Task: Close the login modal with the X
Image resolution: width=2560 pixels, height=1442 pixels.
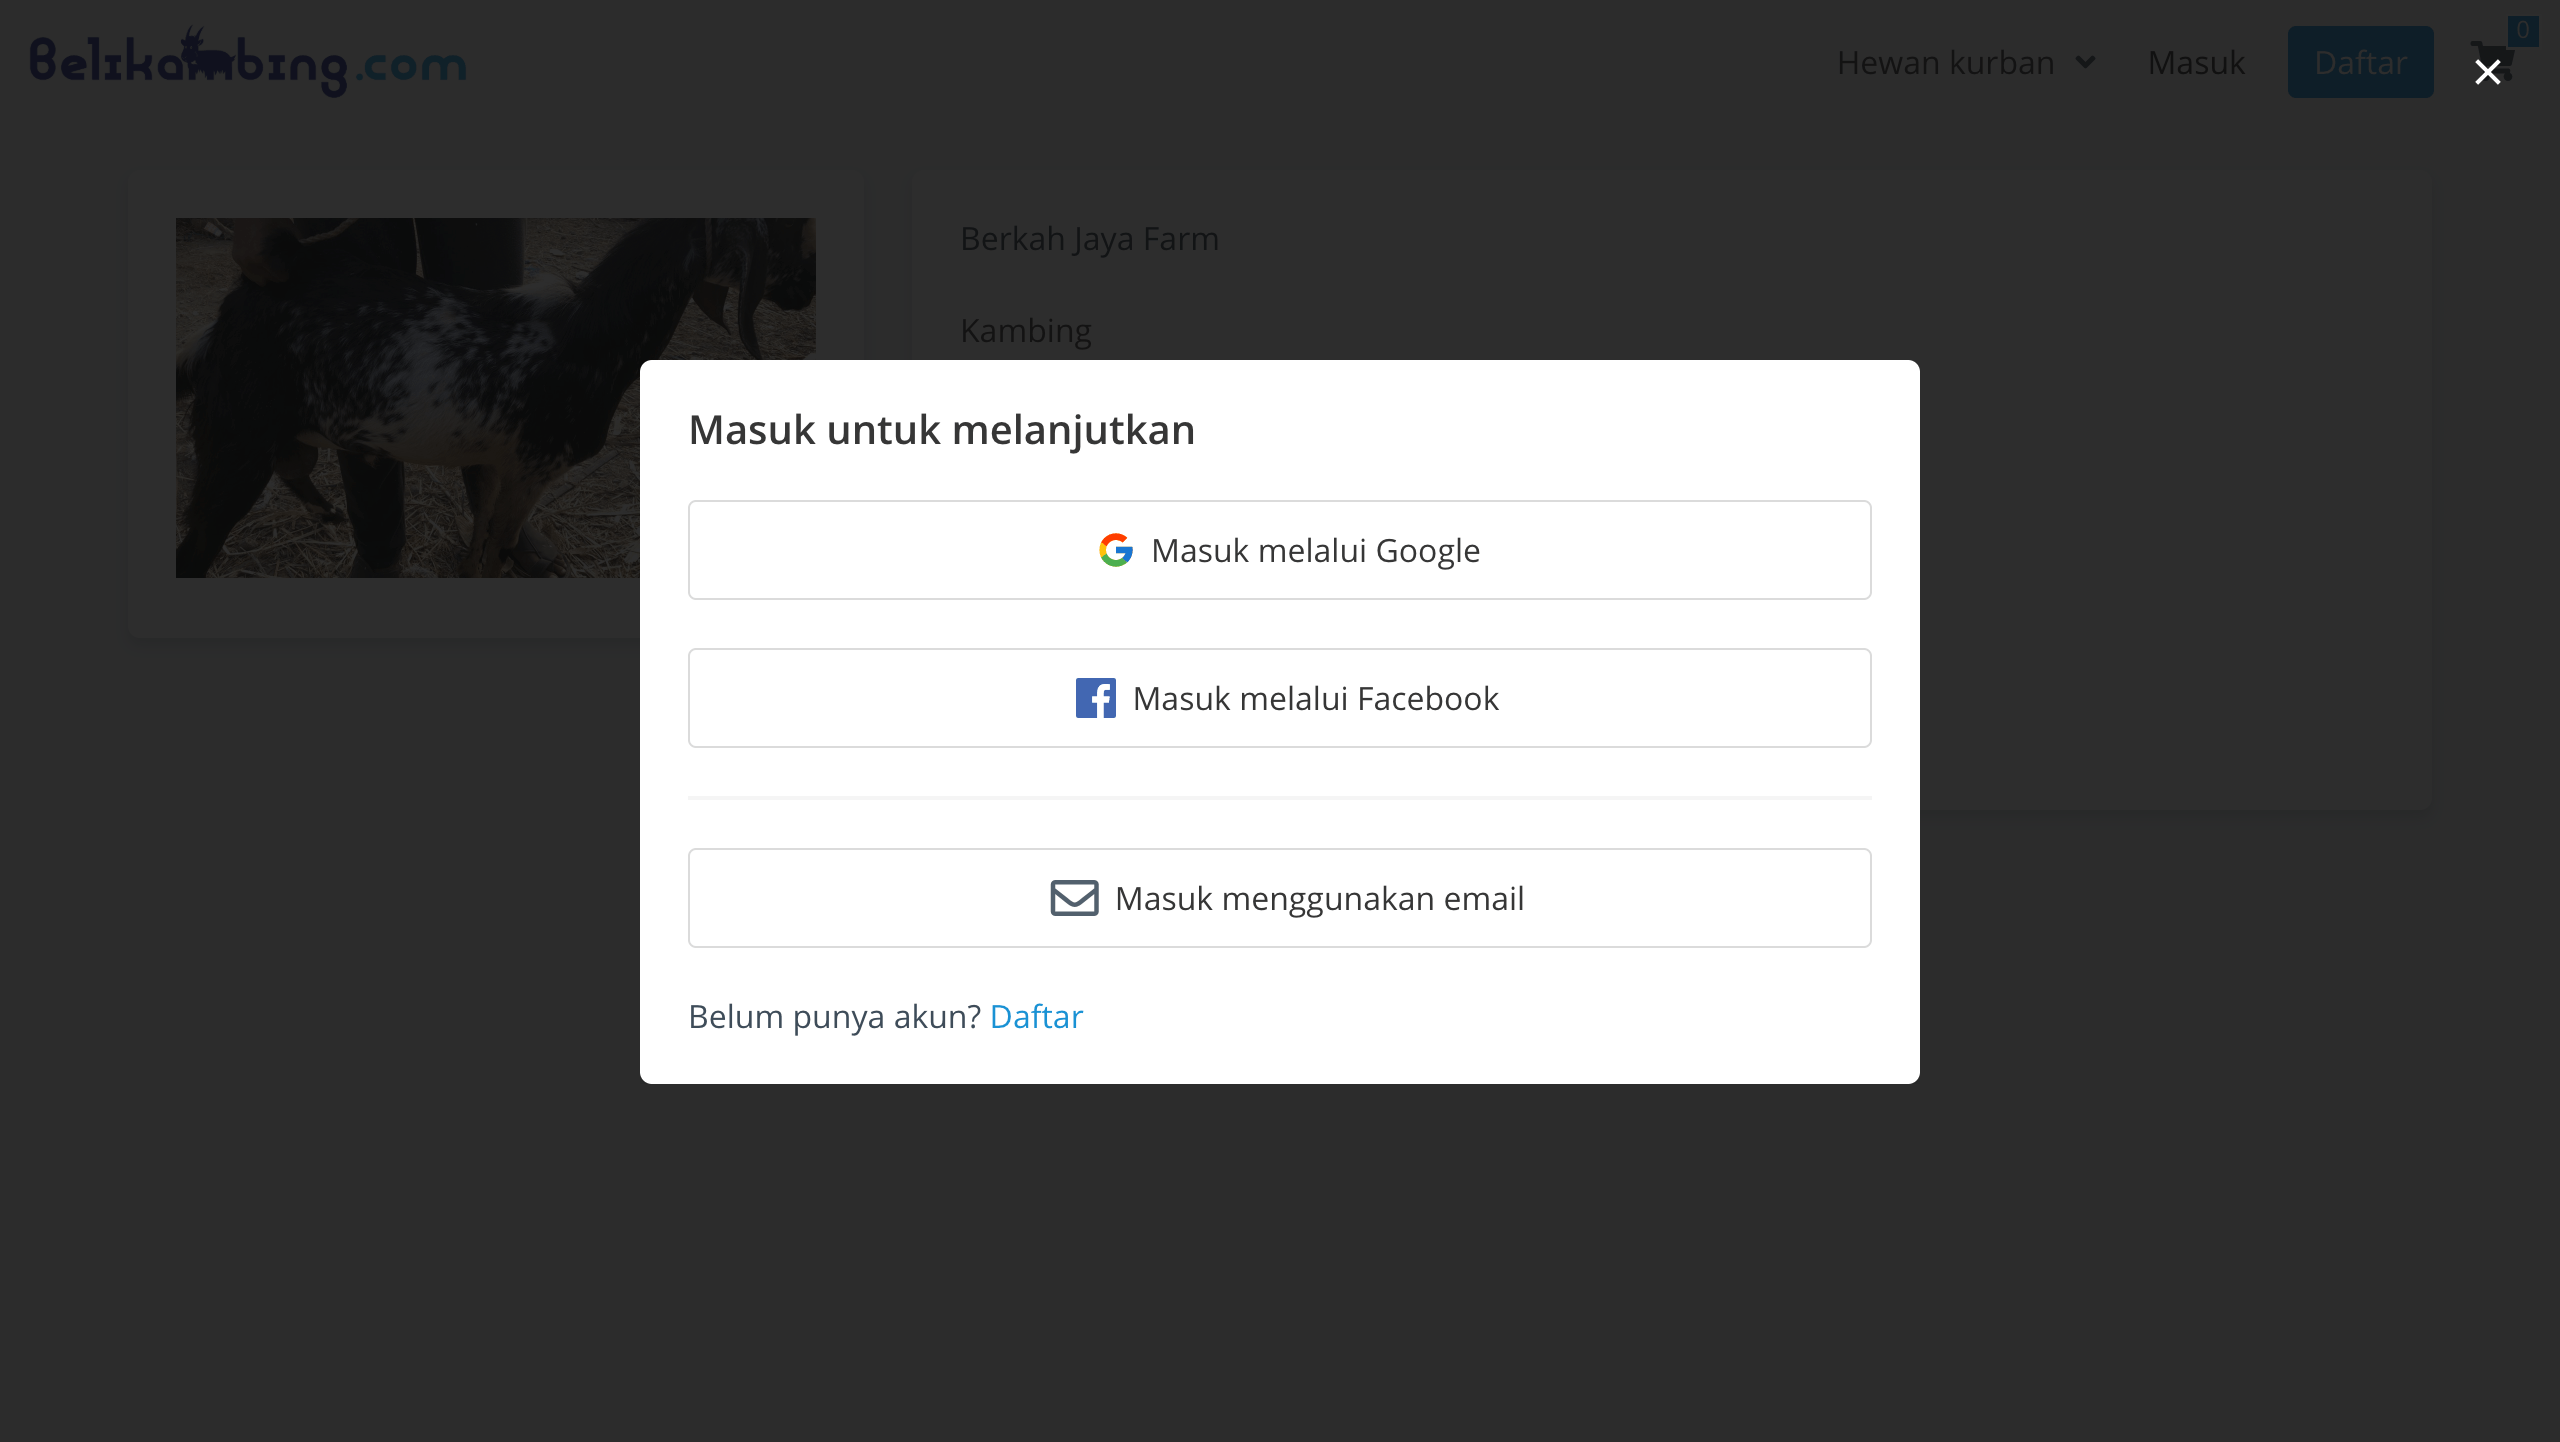Action: point(2487,72)
